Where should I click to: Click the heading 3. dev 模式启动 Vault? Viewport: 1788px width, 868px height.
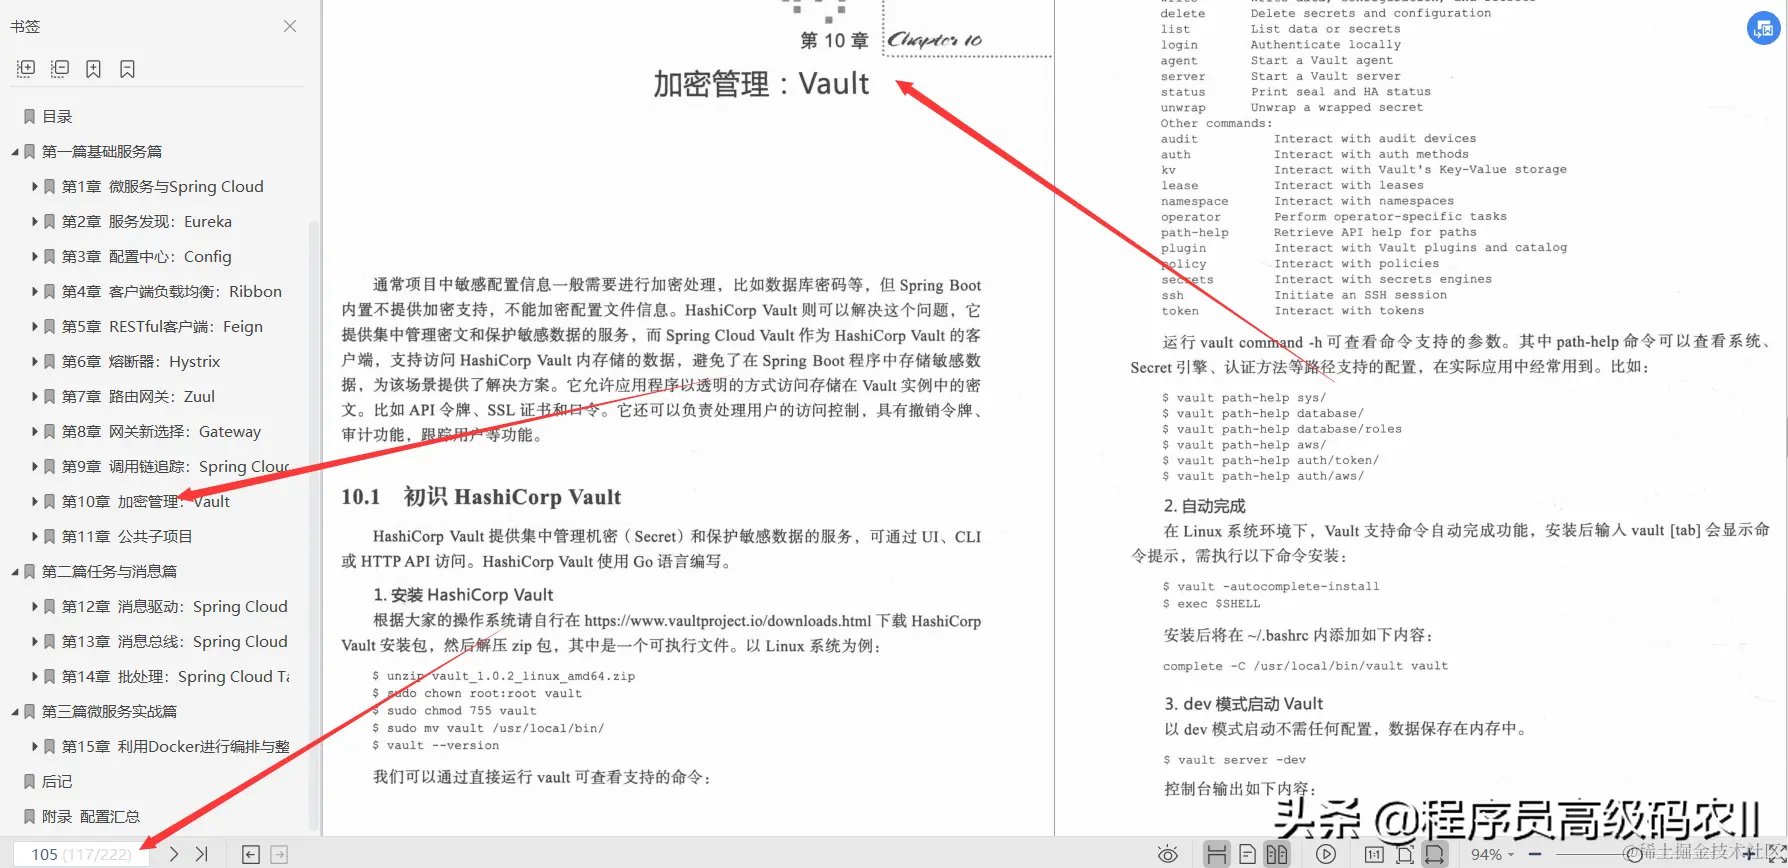tap(1243, 704)
